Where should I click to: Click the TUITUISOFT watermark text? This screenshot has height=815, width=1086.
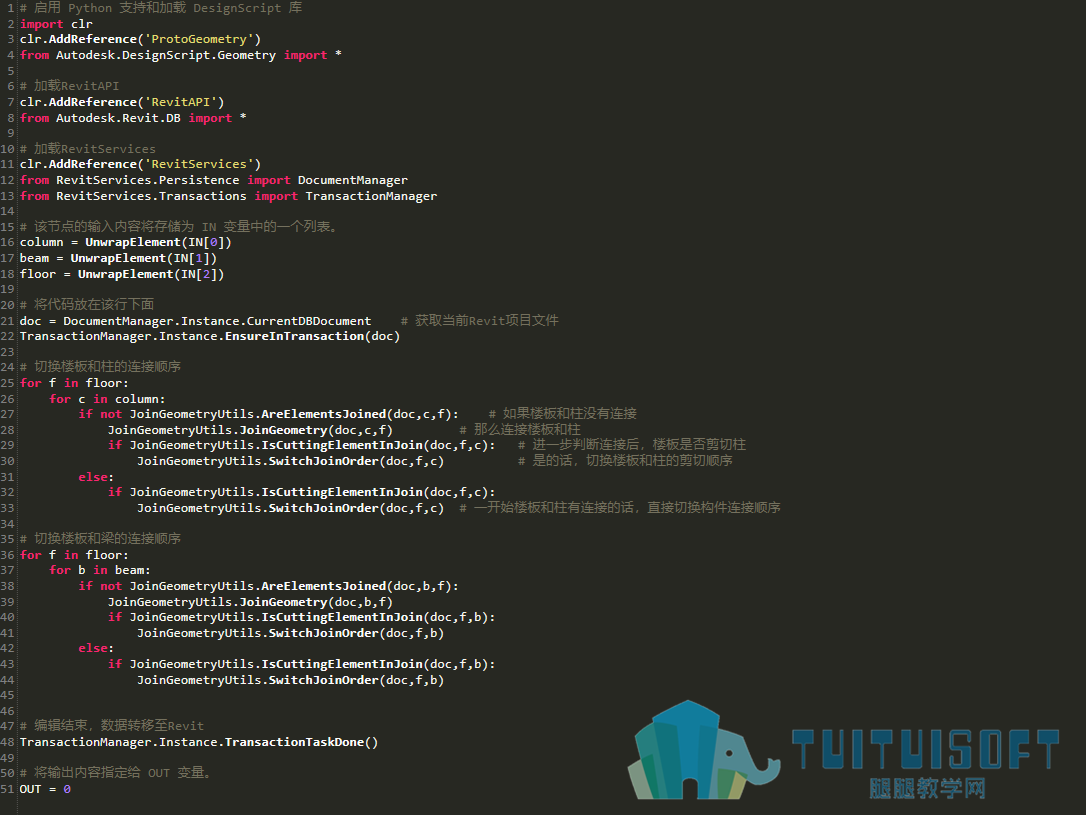[925, 749]
